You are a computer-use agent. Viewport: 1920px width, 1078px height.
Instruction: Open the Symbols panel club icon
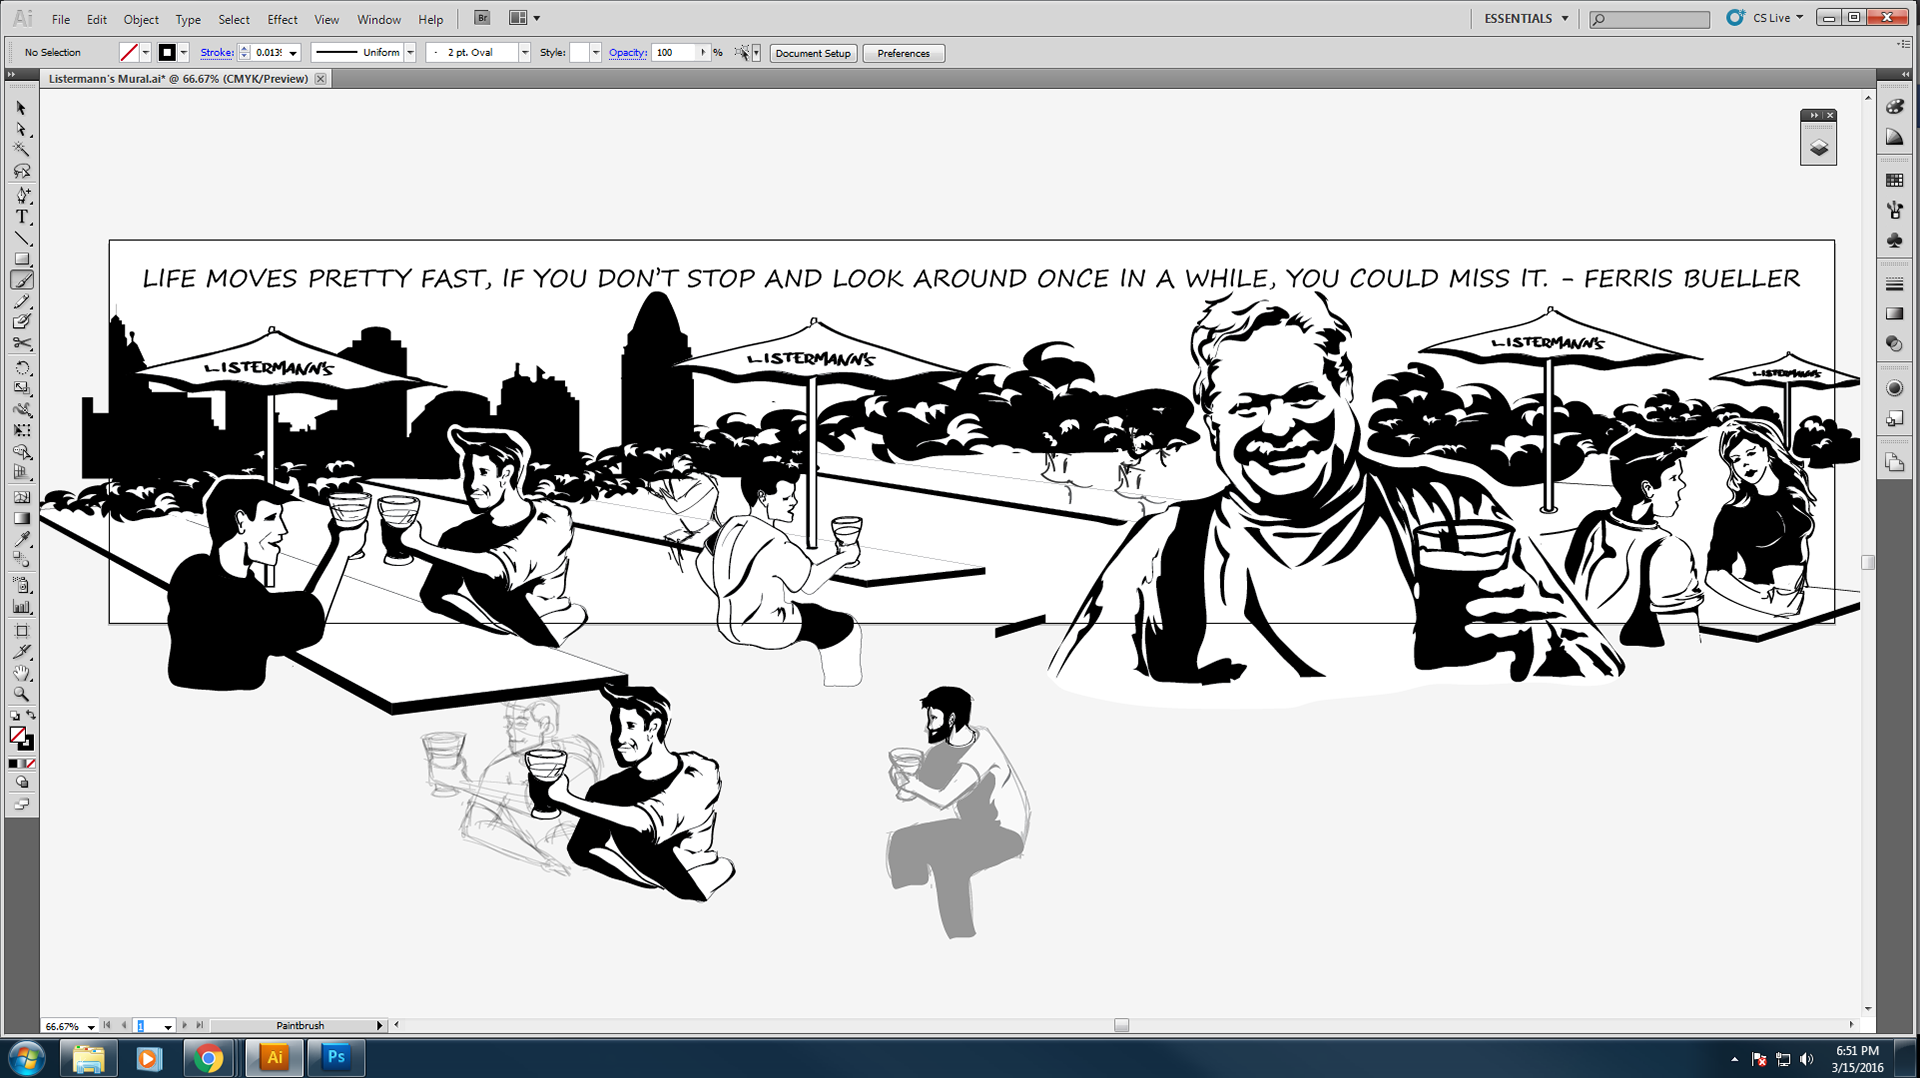click(1894, 241)
